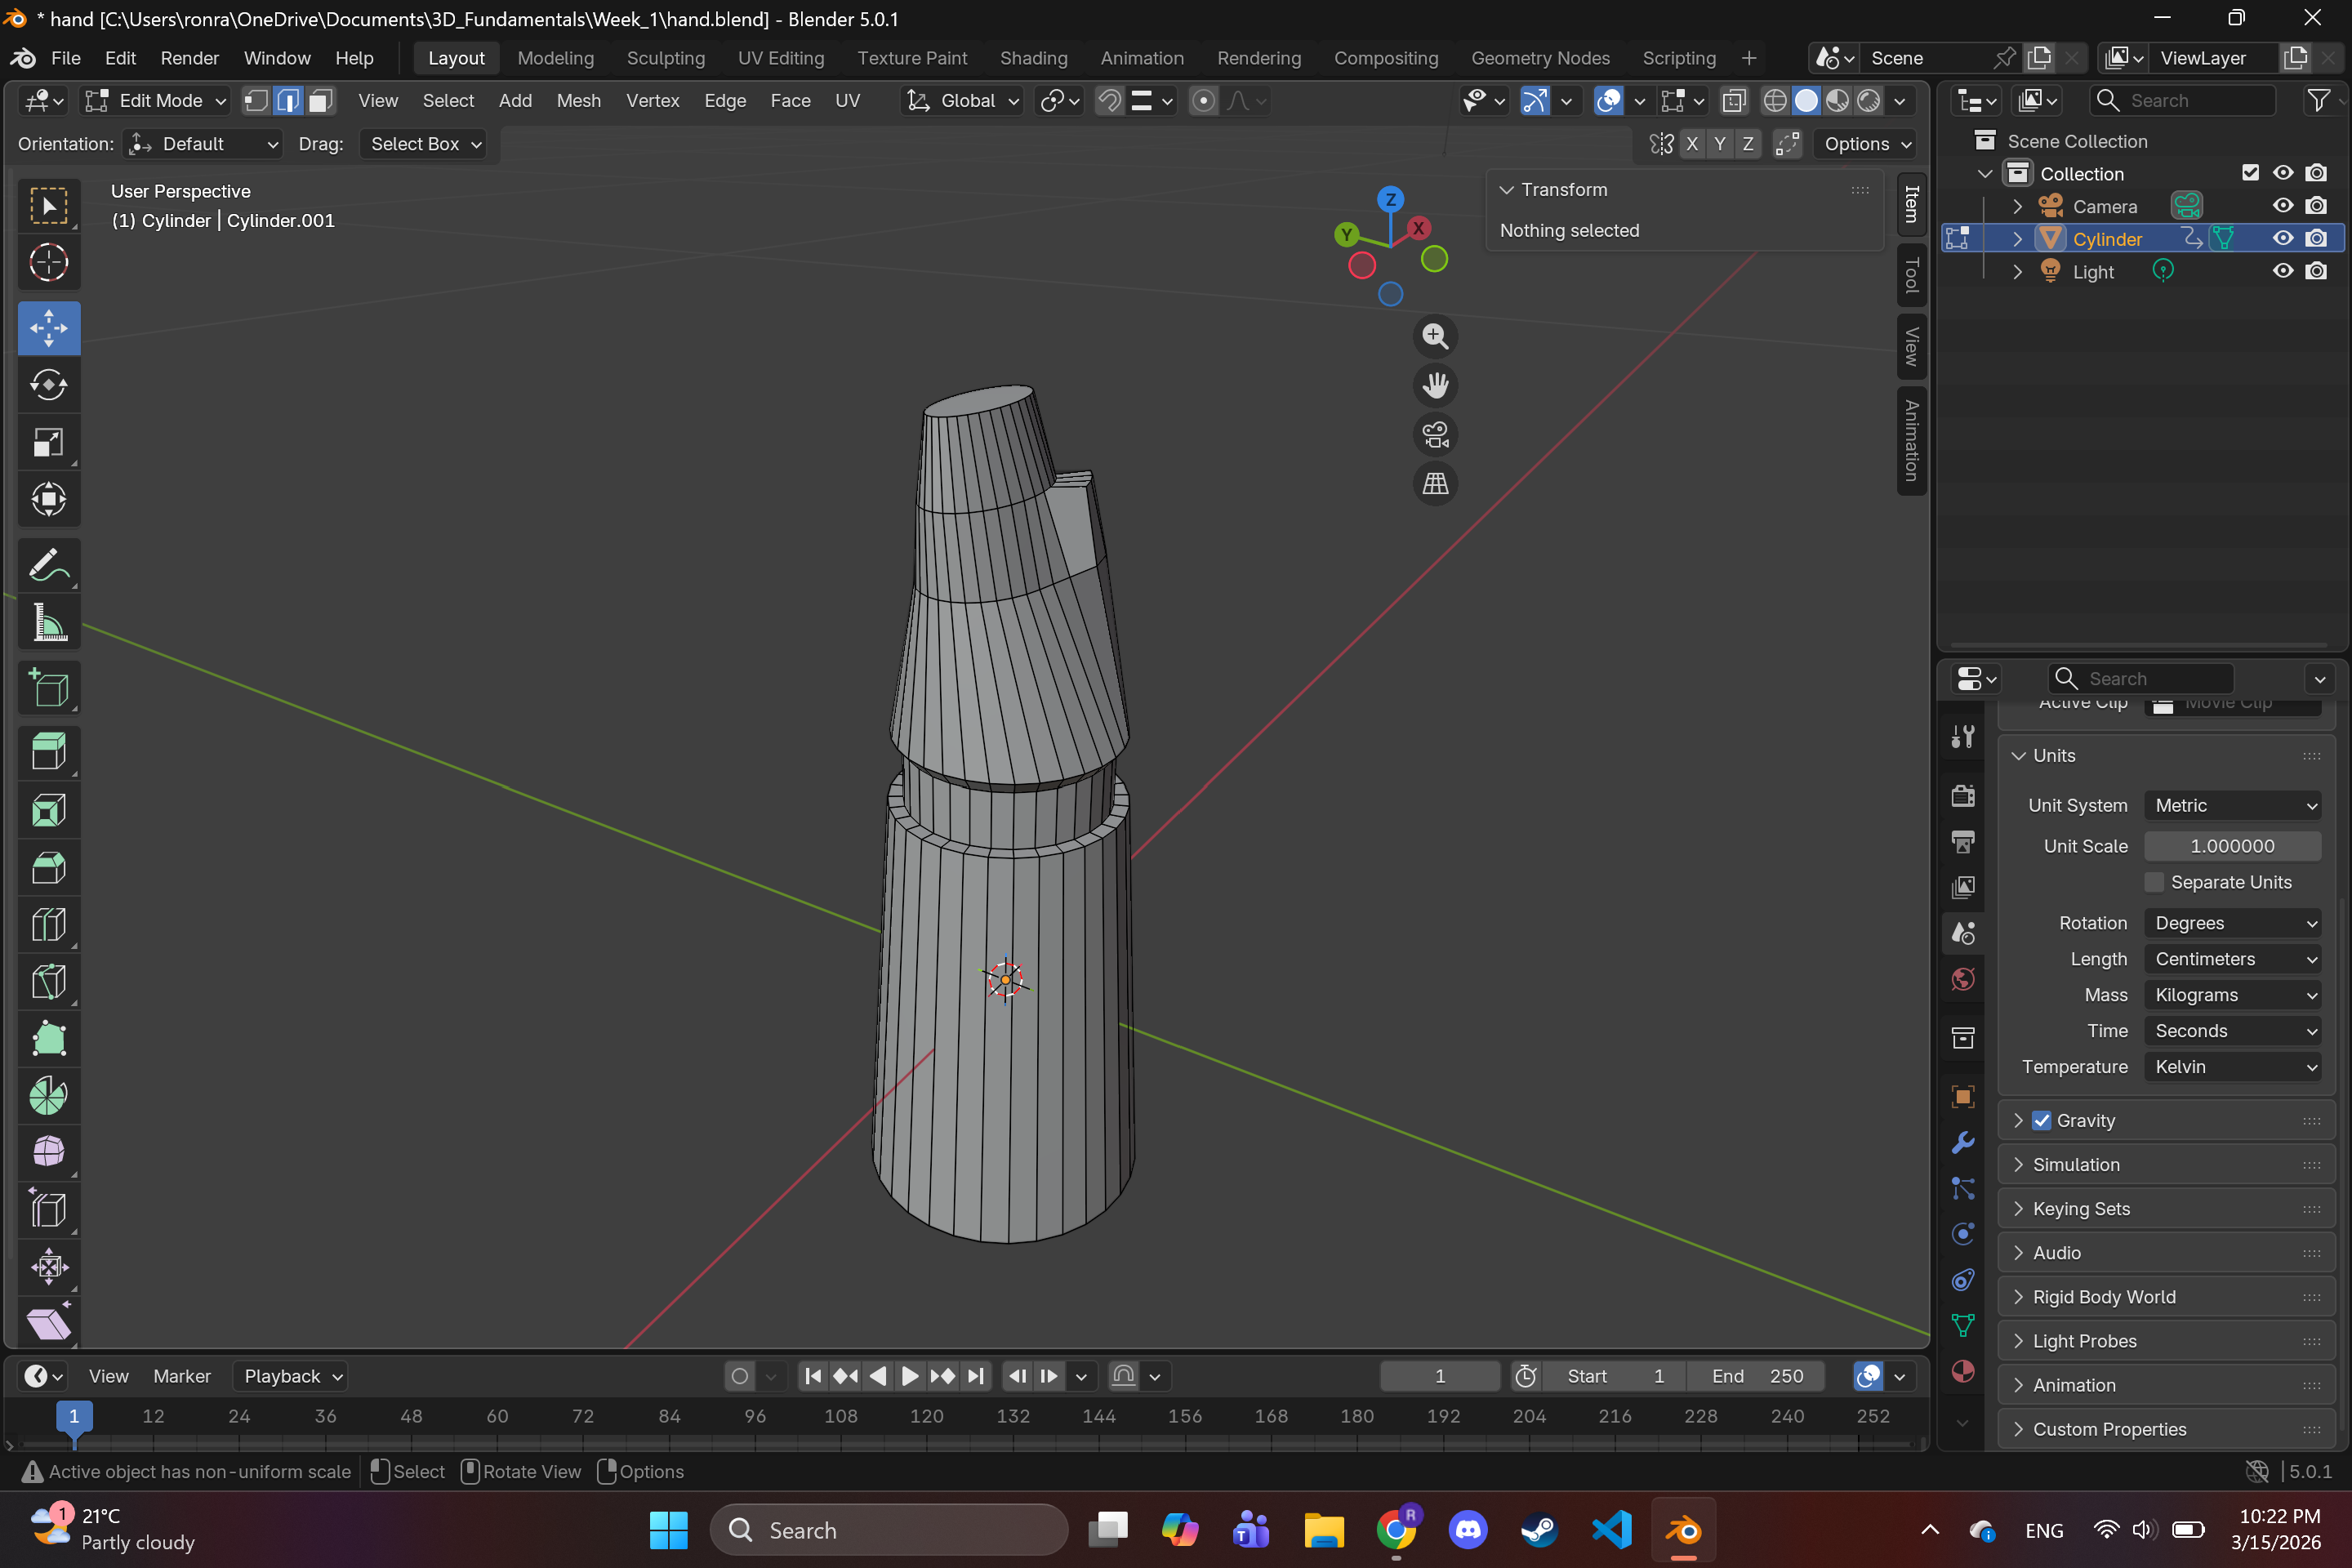Open the World properties tab
The image size is (2352, 1568).
1963,979
